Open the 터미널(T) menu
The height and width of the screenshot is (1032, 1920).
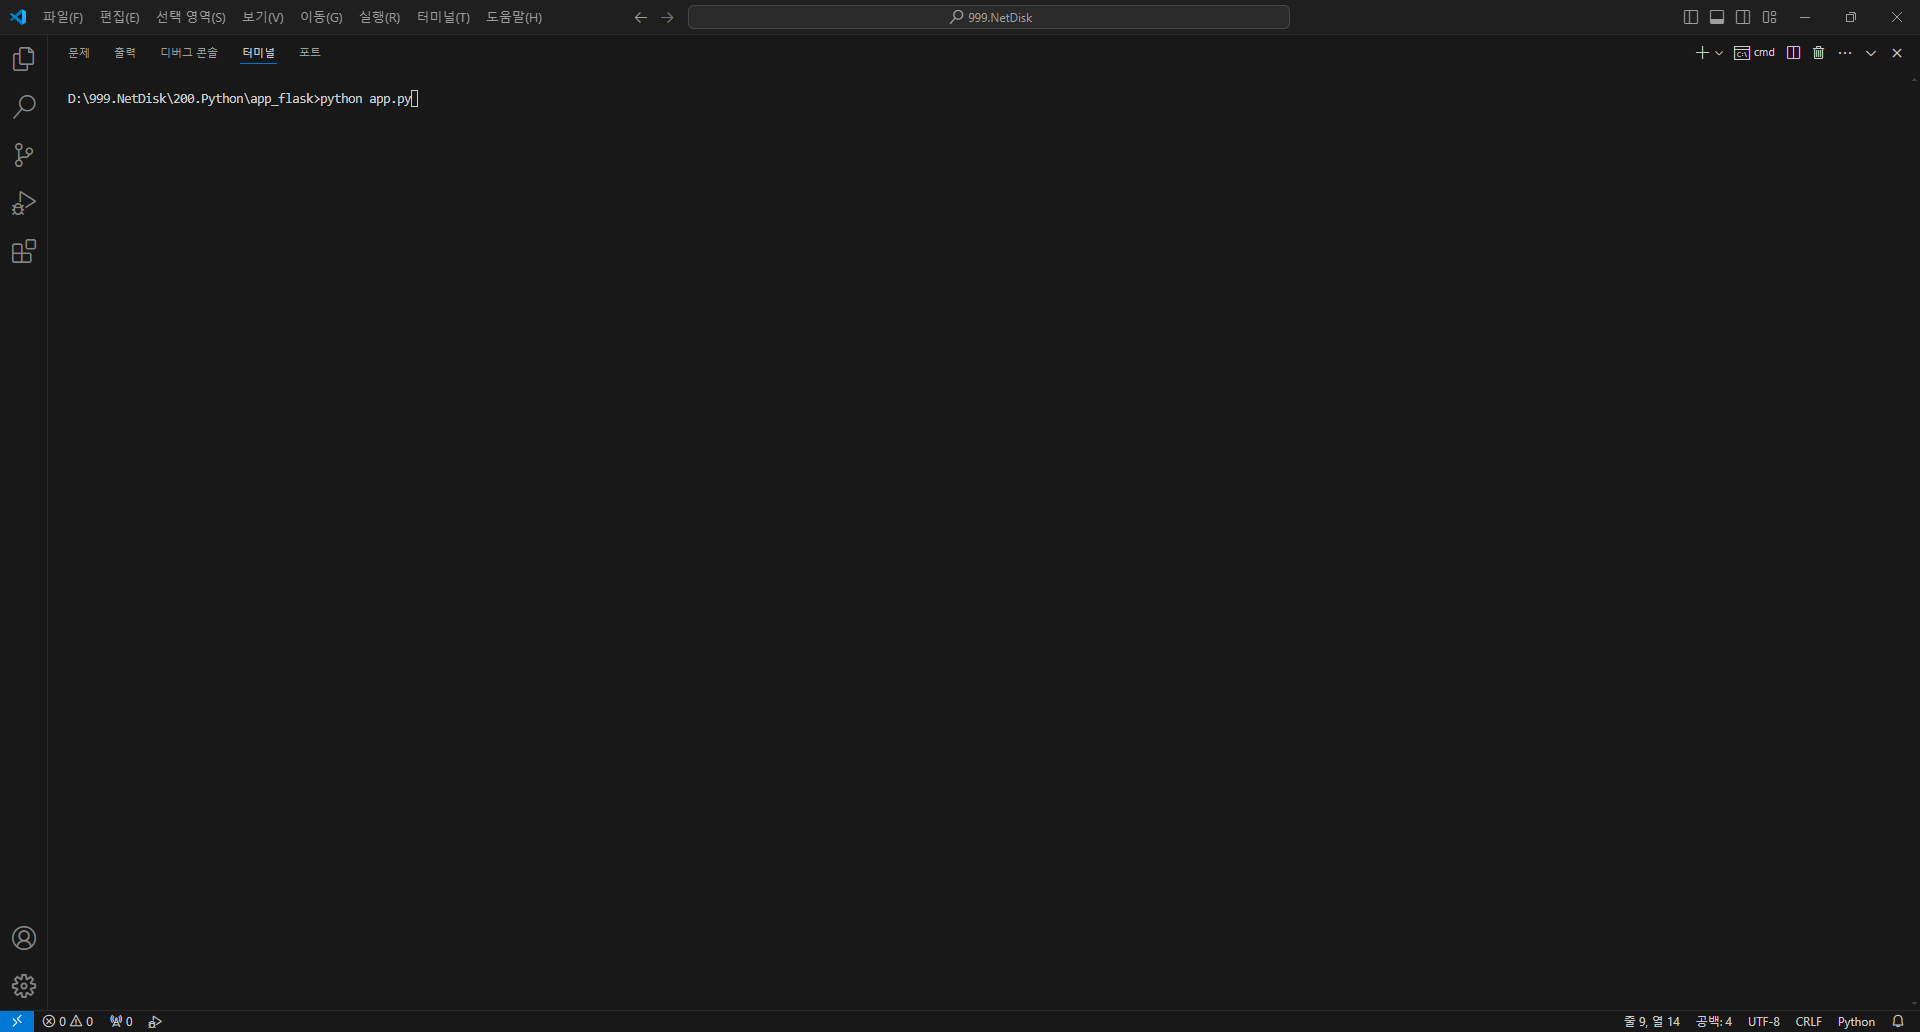[x=443, y=17]
